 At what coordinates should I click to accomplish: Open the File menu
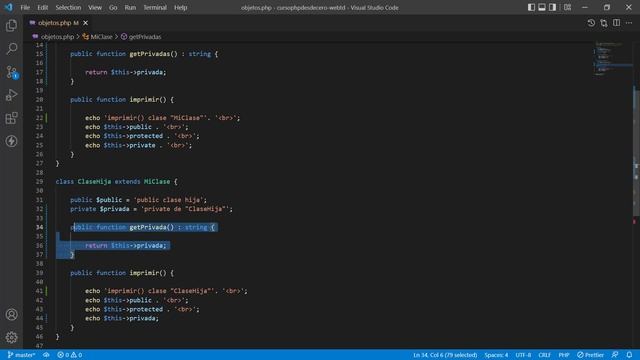click(x=25, y=7)
